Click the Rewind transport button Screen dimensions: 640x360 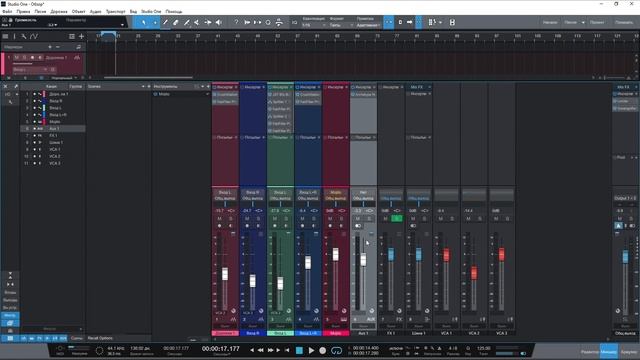pos(261,350)
